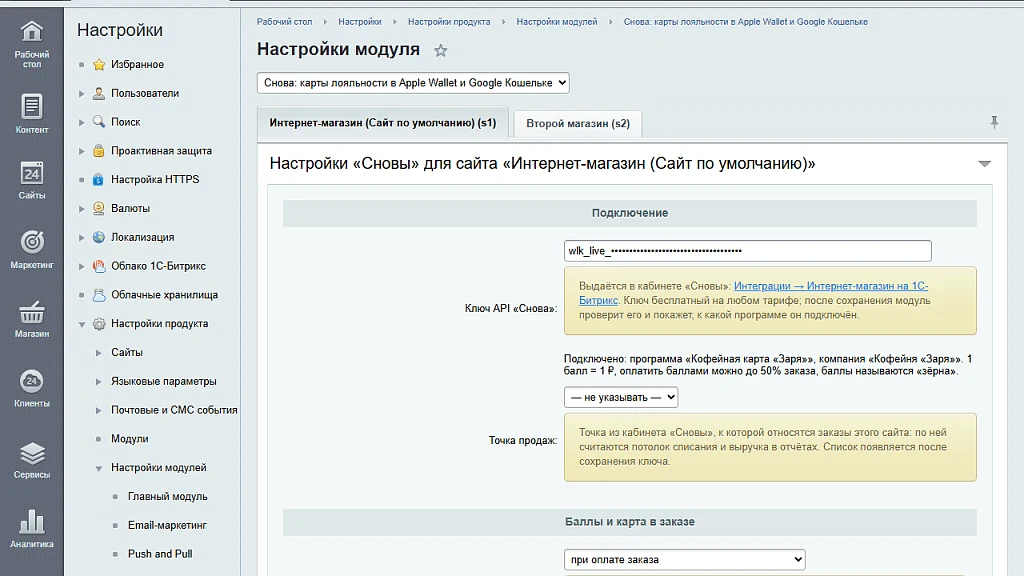Open the module selector dropdown
1024x576 pixels.
pos(413,83)
